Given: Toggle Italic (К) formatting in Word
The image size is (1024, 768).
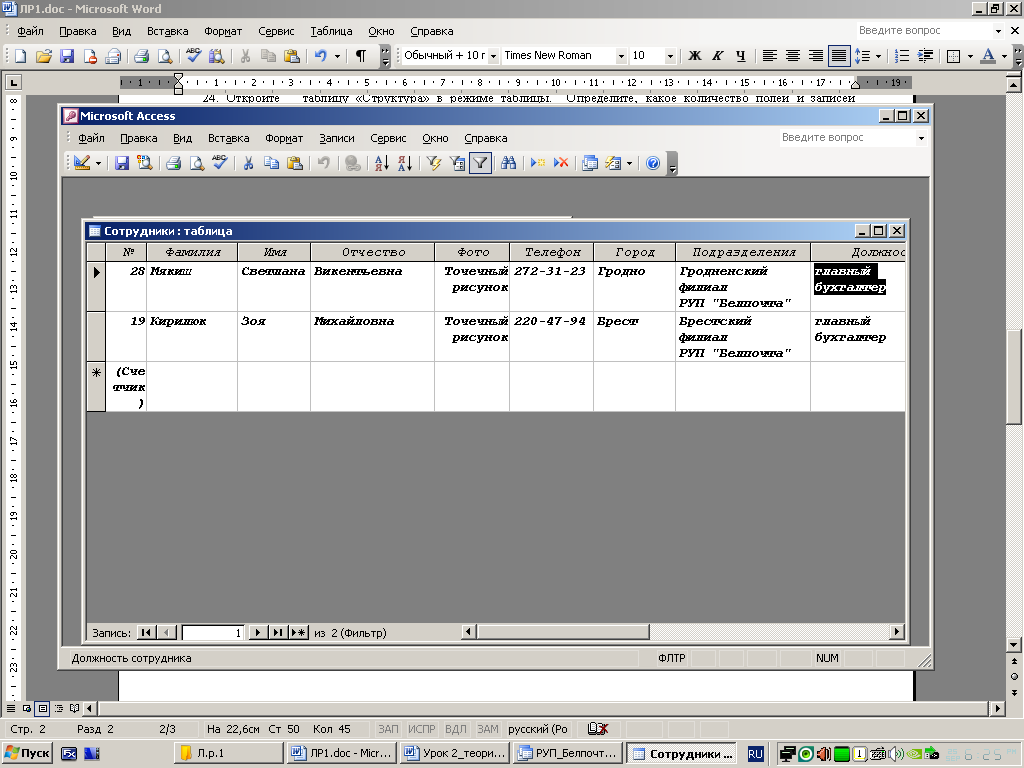Looking at the screenshot, I should 718,56.
